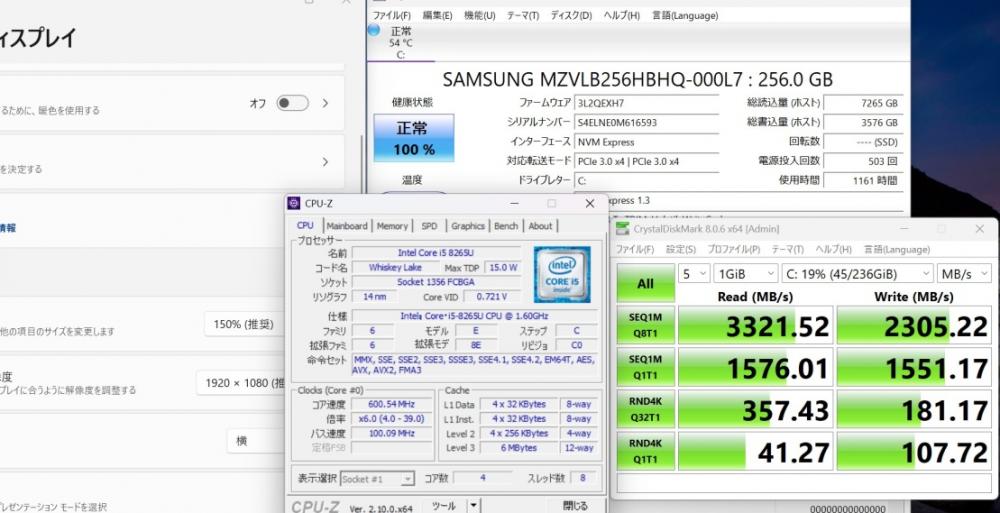Click the SAMSUNG MZVLB256HBHQ drive title
1000x513 pixels.
point(638,79)
